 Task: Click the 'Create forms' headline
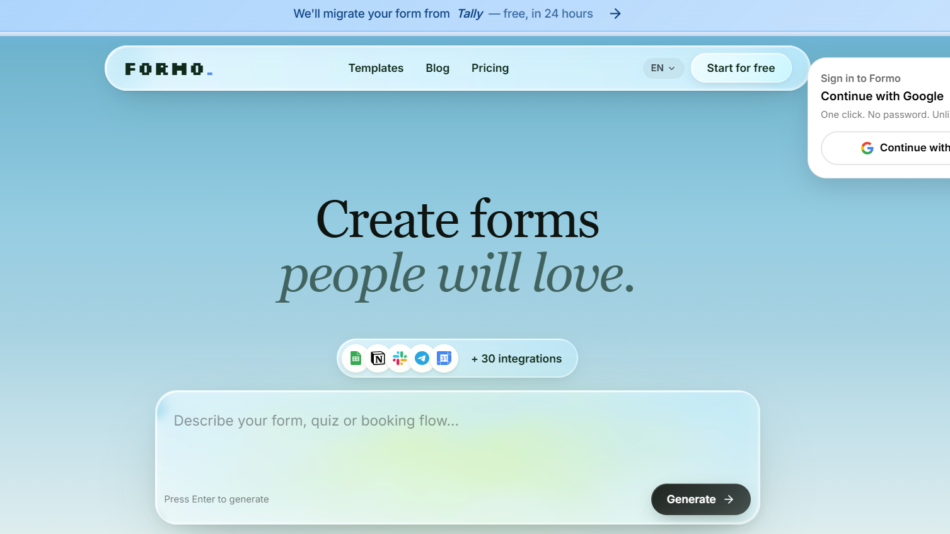[457, 219]
